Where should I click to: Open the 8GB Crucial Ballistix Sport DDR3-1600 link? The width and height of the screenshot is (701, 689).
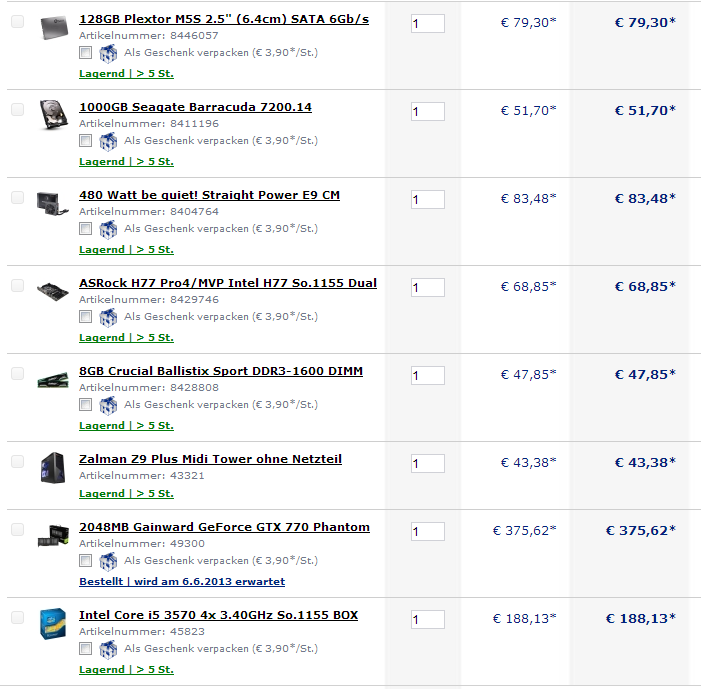[x=221, y=371]
